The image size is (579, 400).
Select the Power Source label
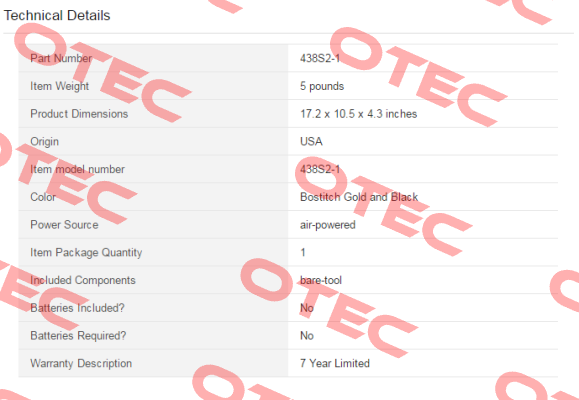tap(64, 225)
